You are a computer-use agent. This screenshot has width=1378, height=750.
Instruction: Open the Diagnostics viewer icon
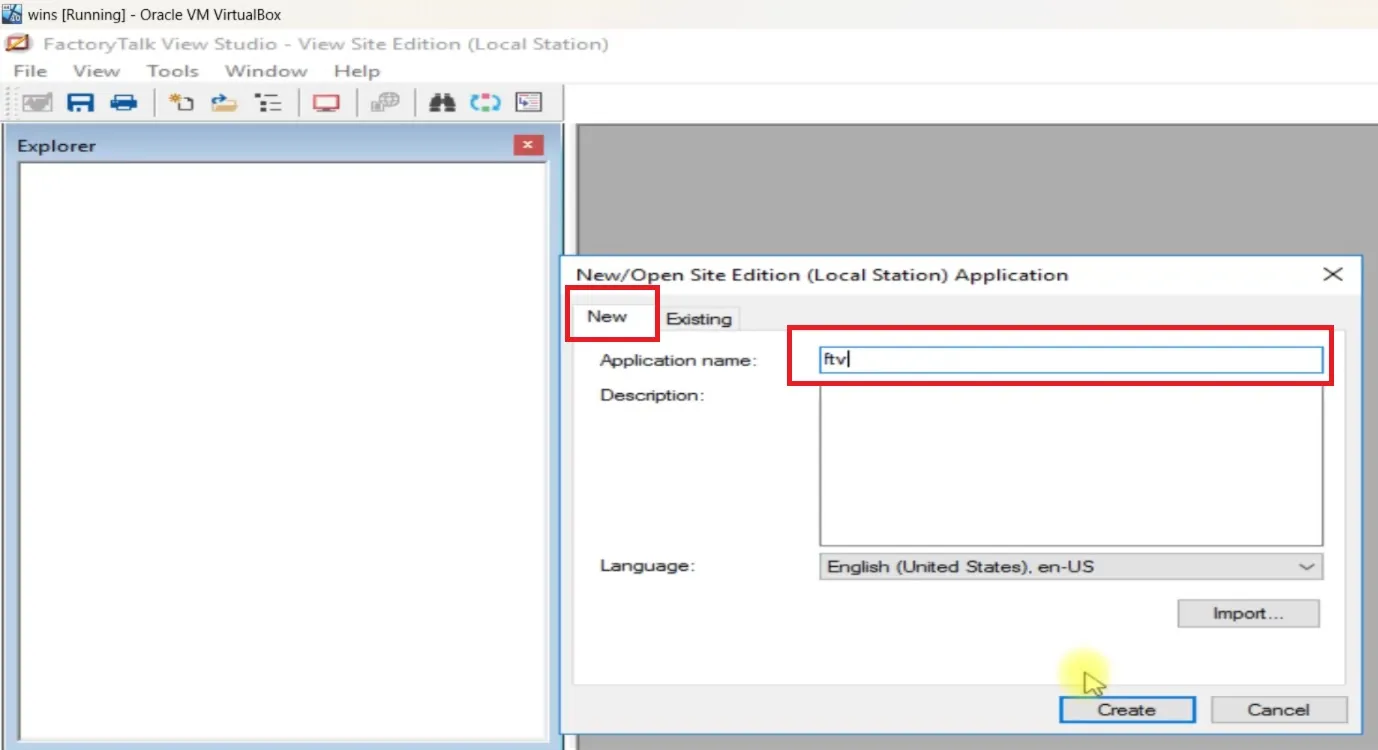(x=529, y=101)
